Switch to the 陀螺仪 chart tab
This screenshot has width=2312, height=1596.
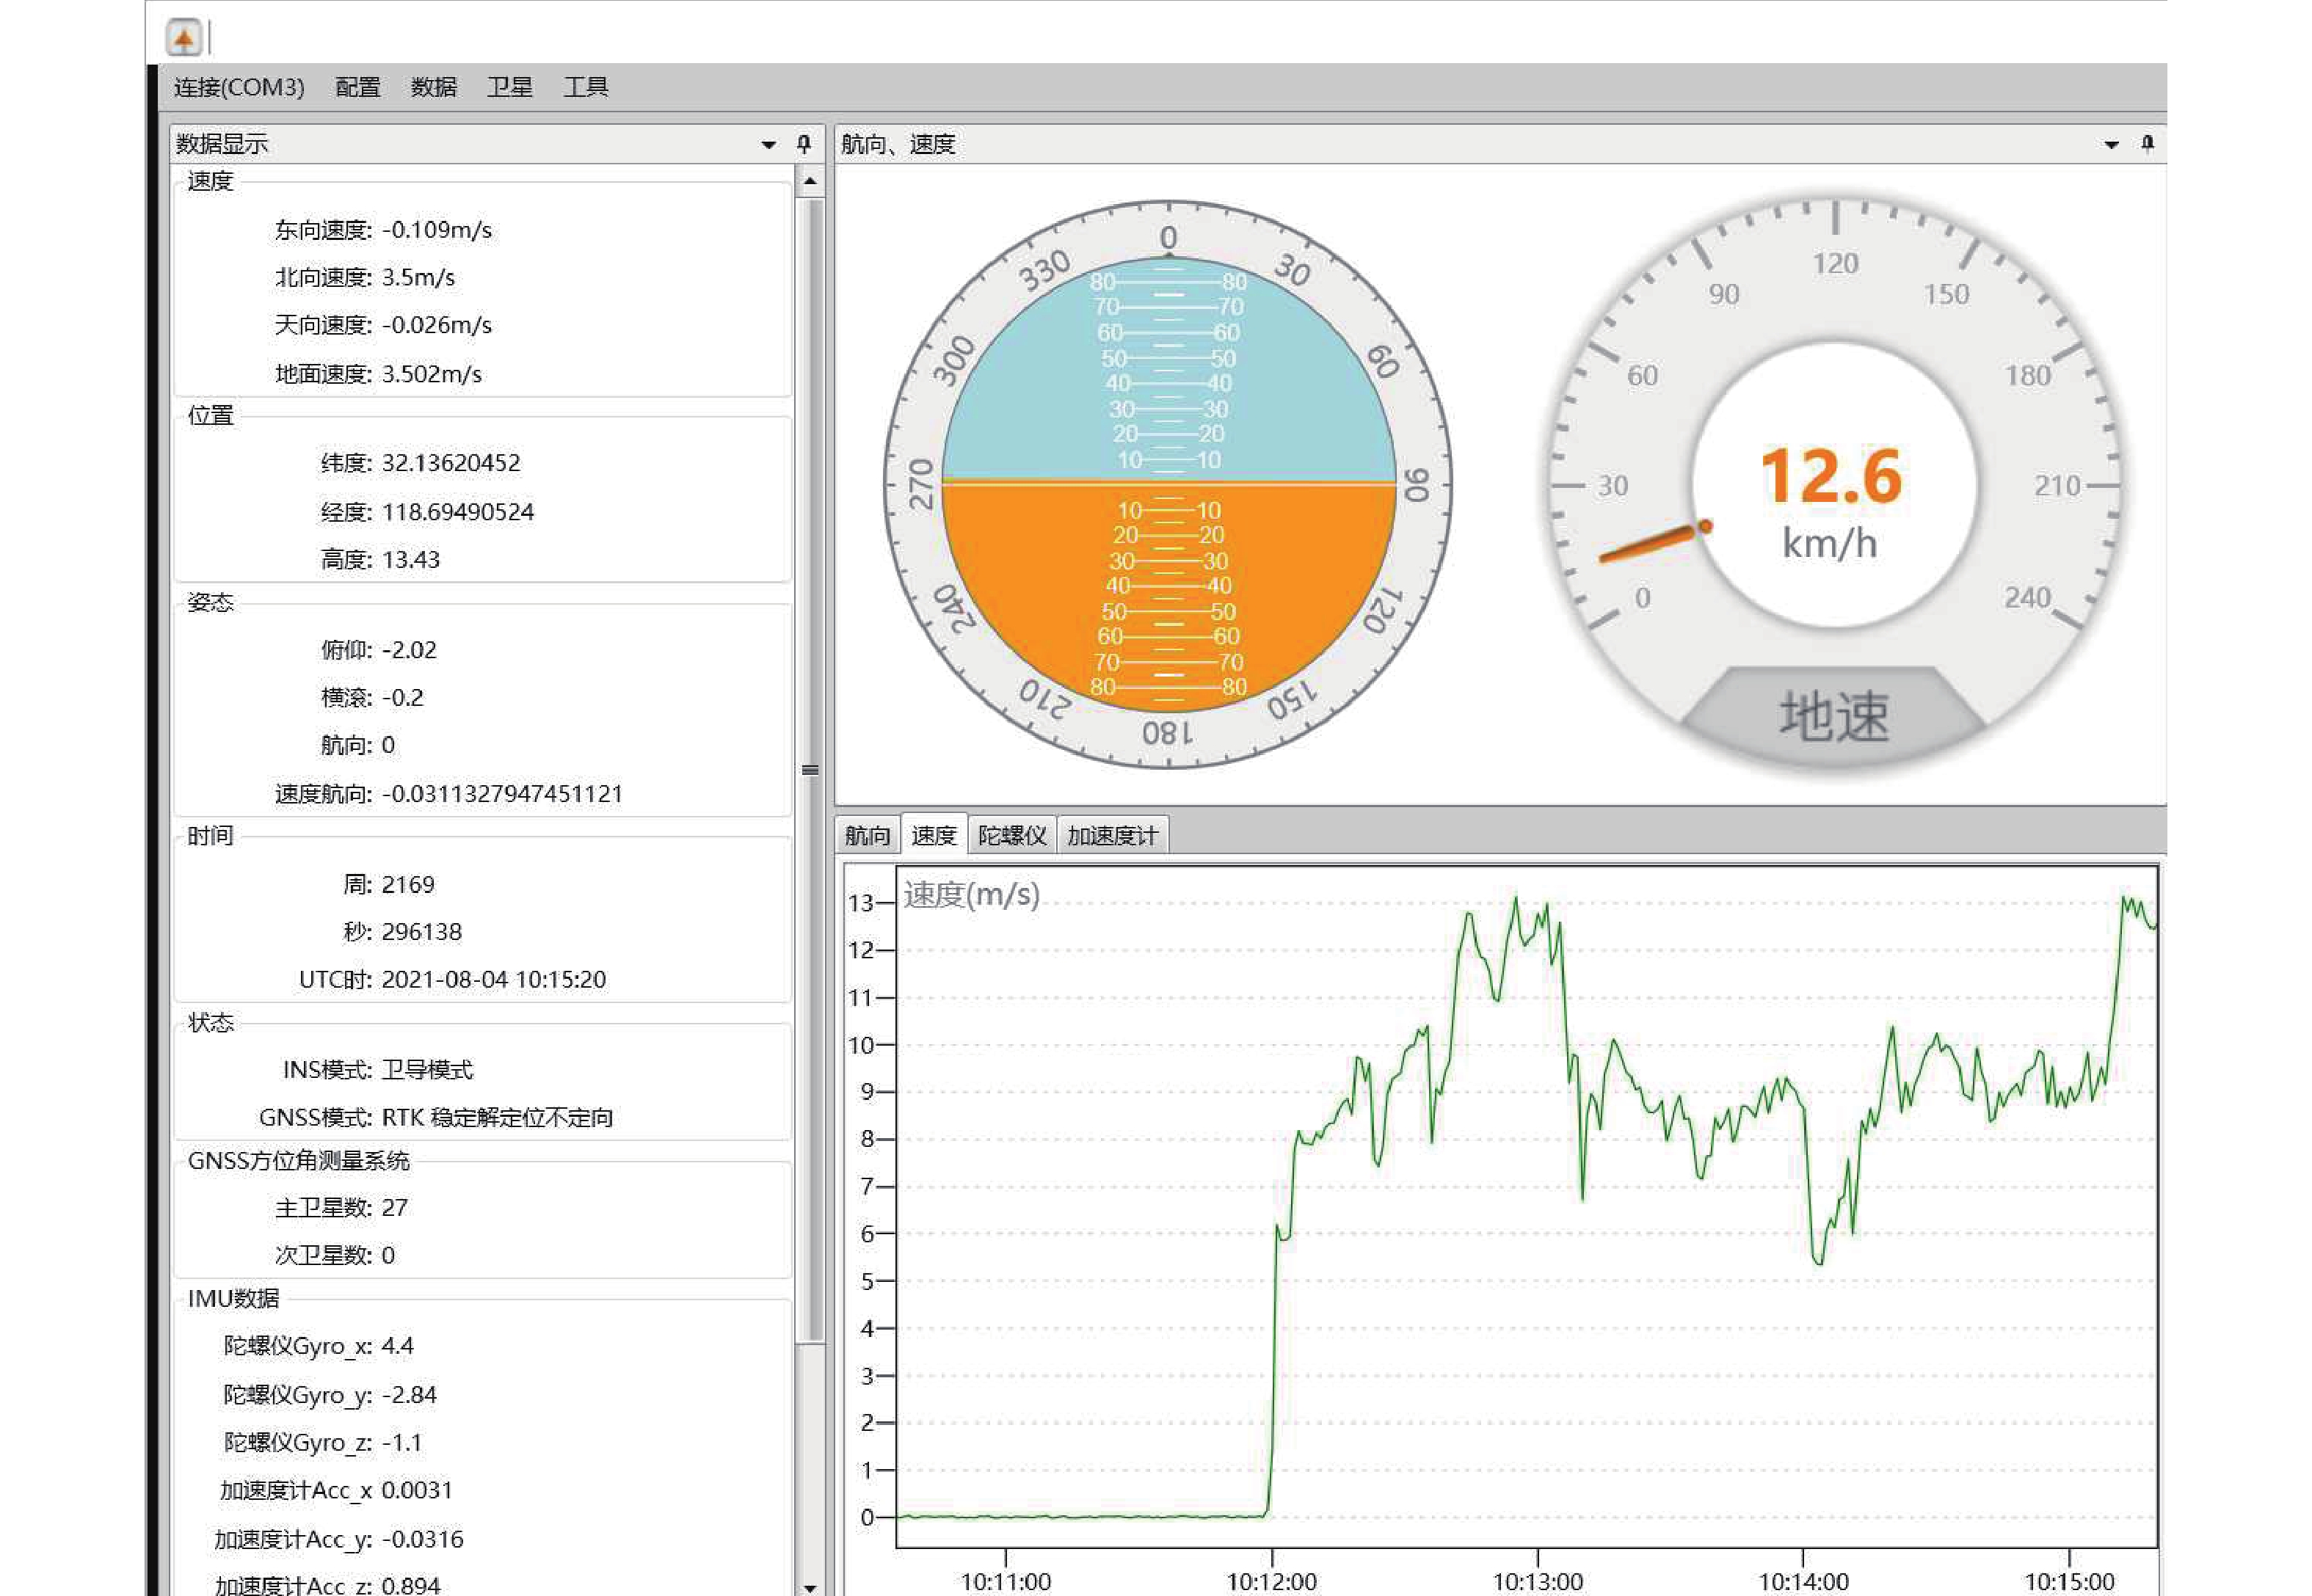click(x=1012, y=835)
